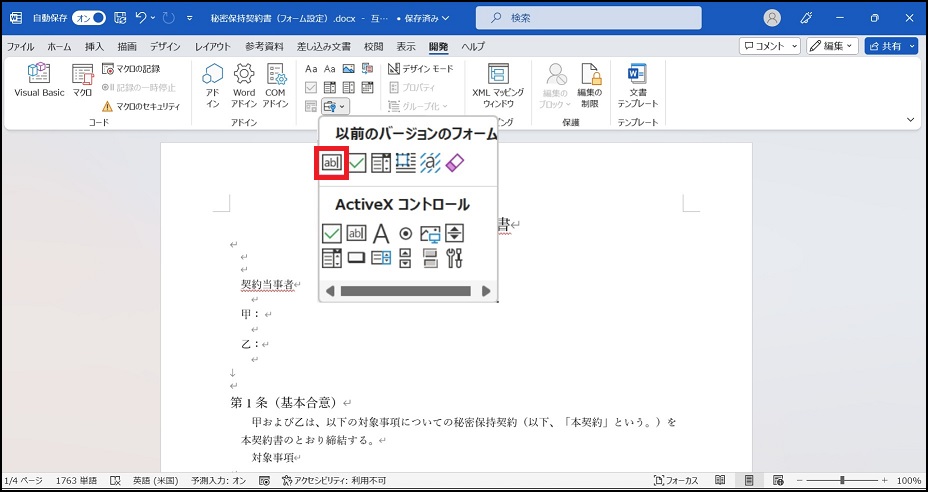The image size is (928, 492).
Task: Insert rich text content control (first Aa)
Action: tap(311, 69)
